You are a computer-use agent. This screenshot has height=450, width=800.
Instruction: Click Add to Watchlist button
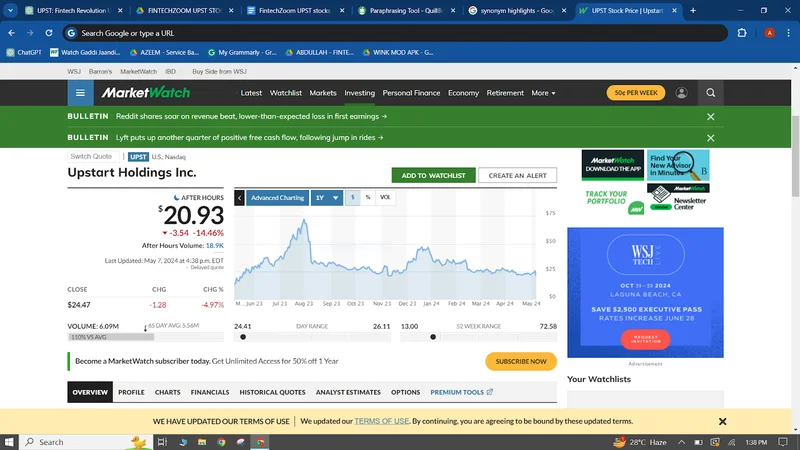(x=433, y=176)
